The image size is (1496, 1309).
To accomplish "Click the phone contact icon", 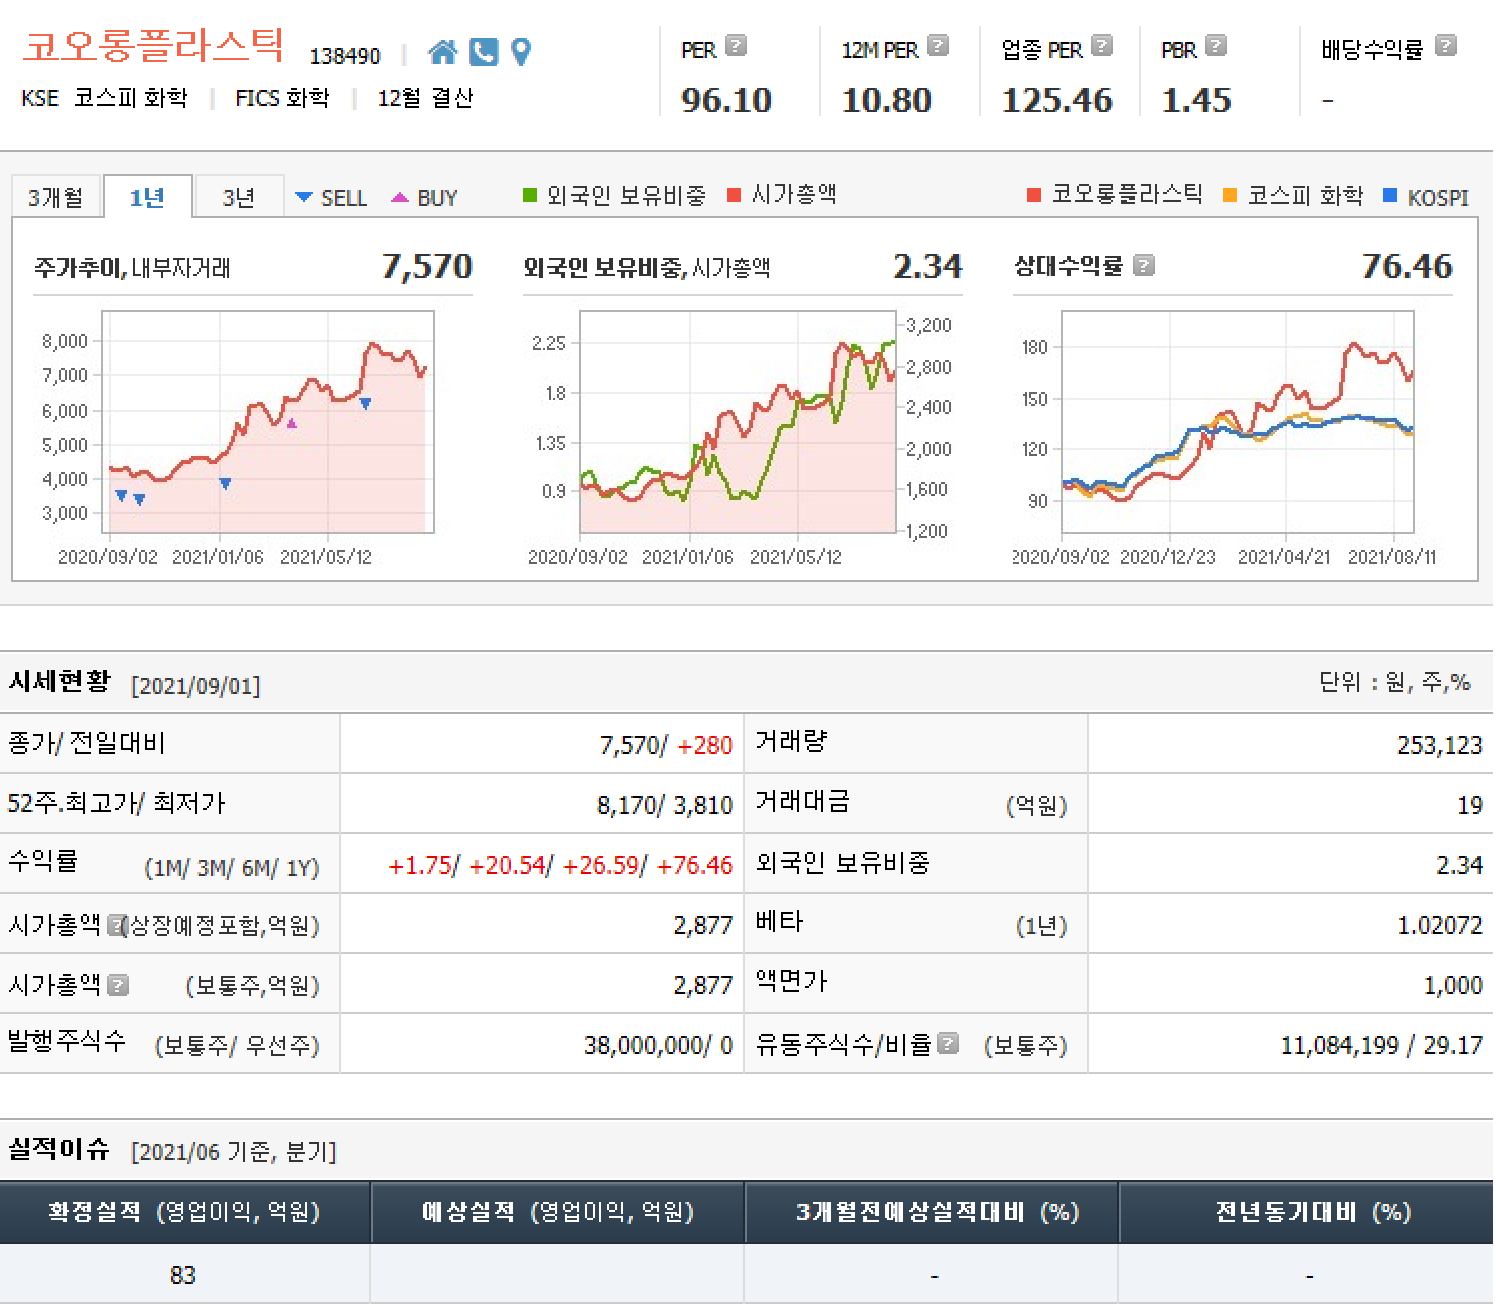I will [483, 52].
